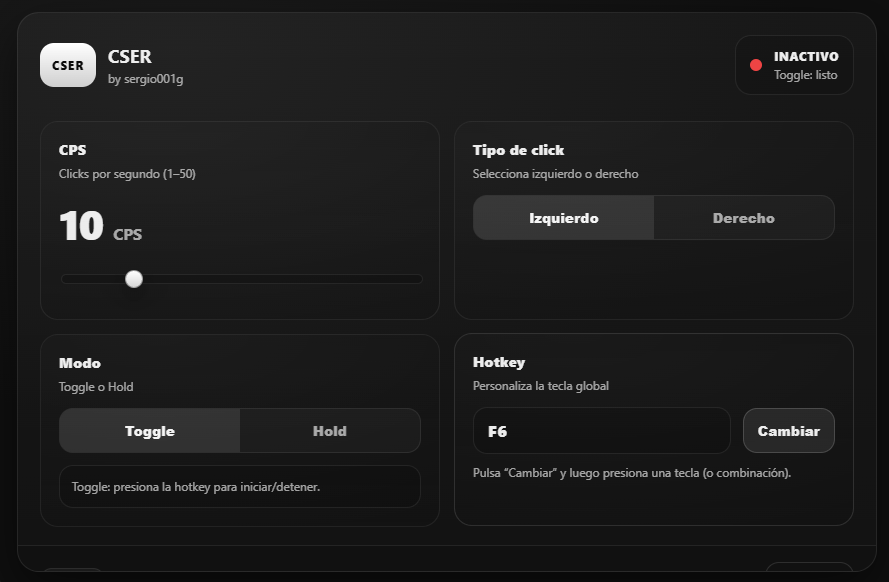Click the Modo section heading
This screenshot has height=582, width=889.
pyautogui.click(x=80, y=363)
